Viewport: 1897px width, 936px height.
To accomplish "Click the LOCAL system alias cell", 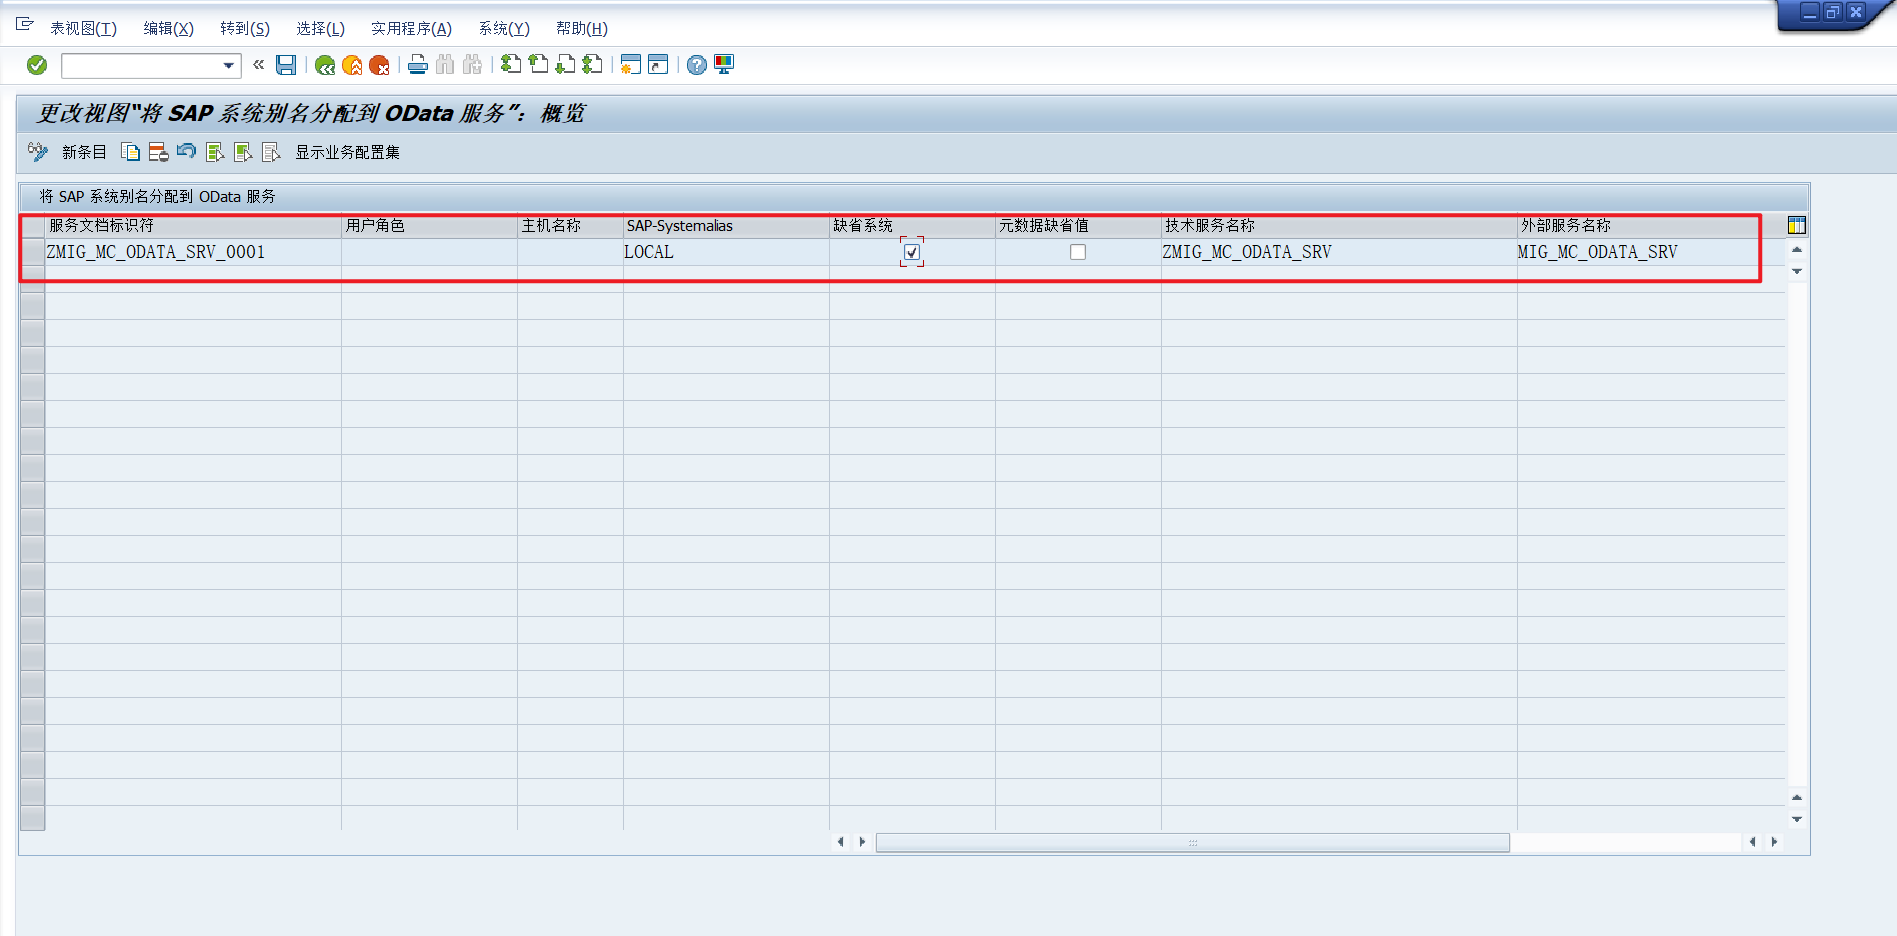I will [x=727, y=252].
